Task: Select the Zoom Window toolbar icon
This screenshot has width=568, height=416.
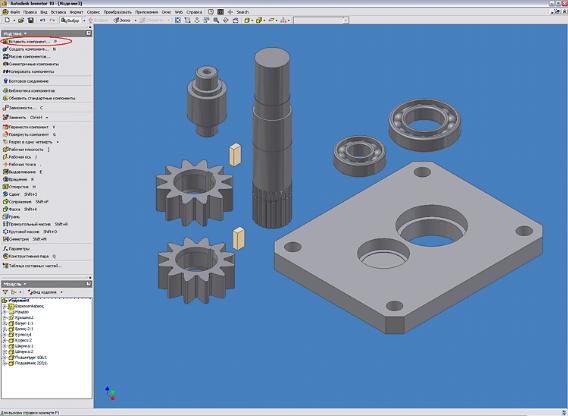Action: pyautogui.click(x=187, y=20)
